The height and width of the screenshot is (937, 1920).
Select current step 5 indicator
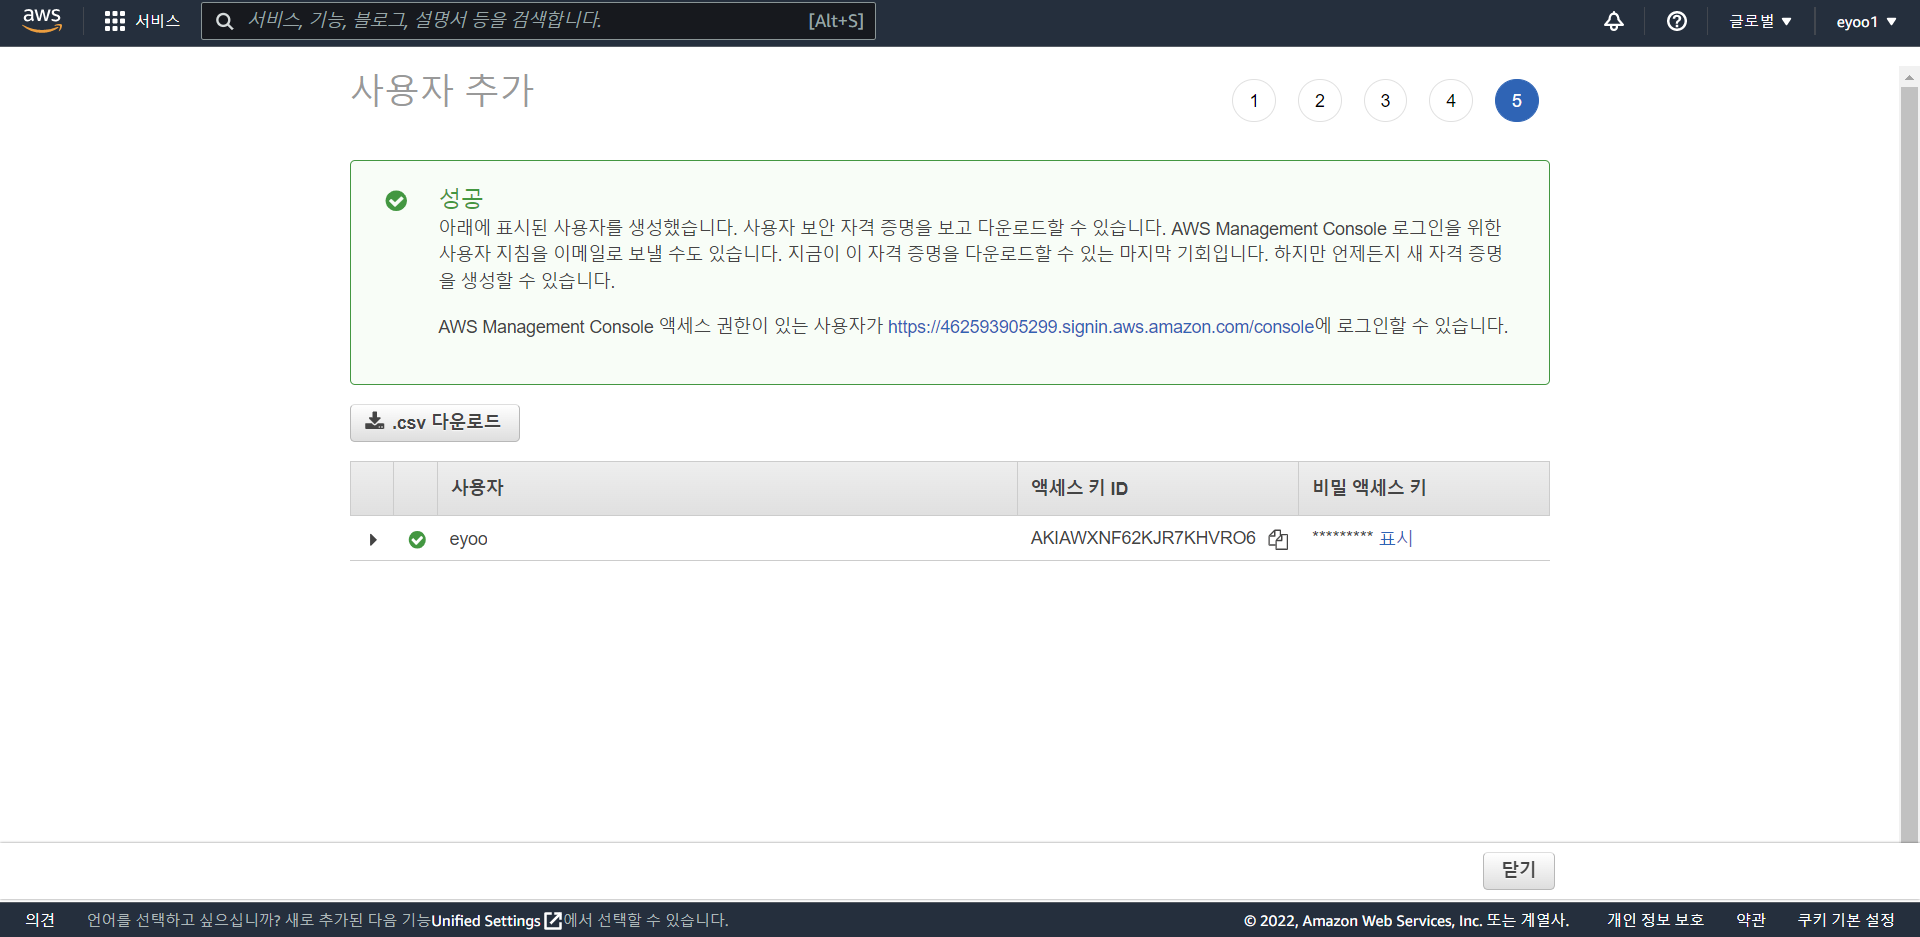tap(1517, 101)
